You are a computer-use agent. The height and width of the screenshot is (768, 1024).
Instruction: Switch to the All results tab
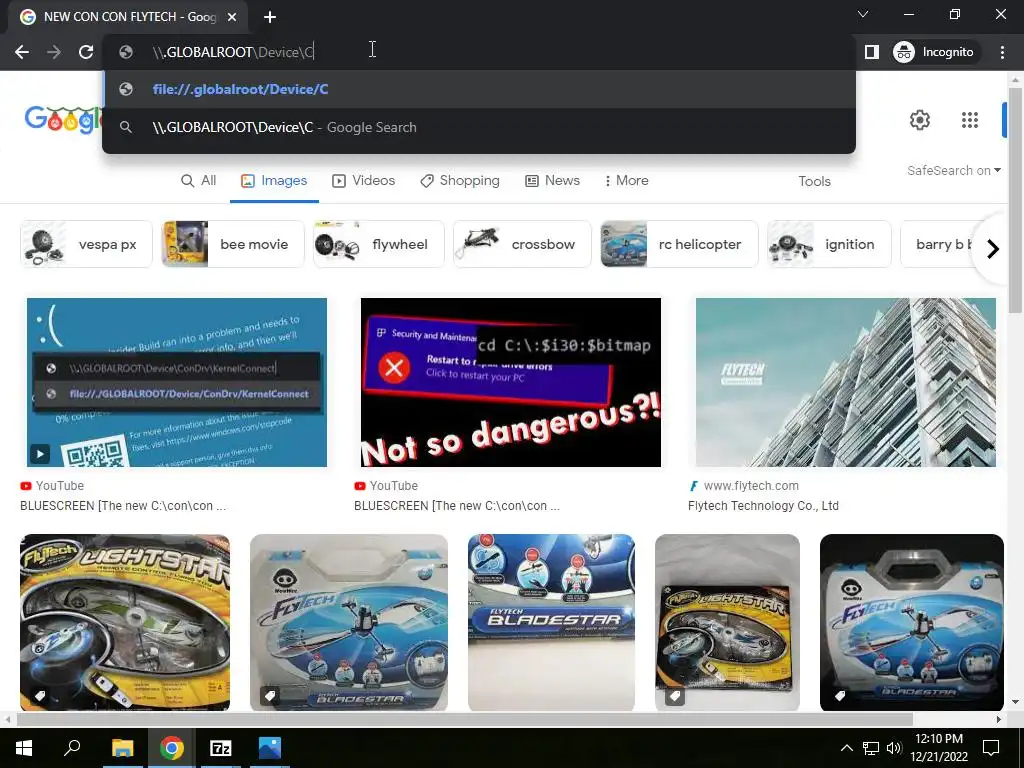click(x=199, y=181)
